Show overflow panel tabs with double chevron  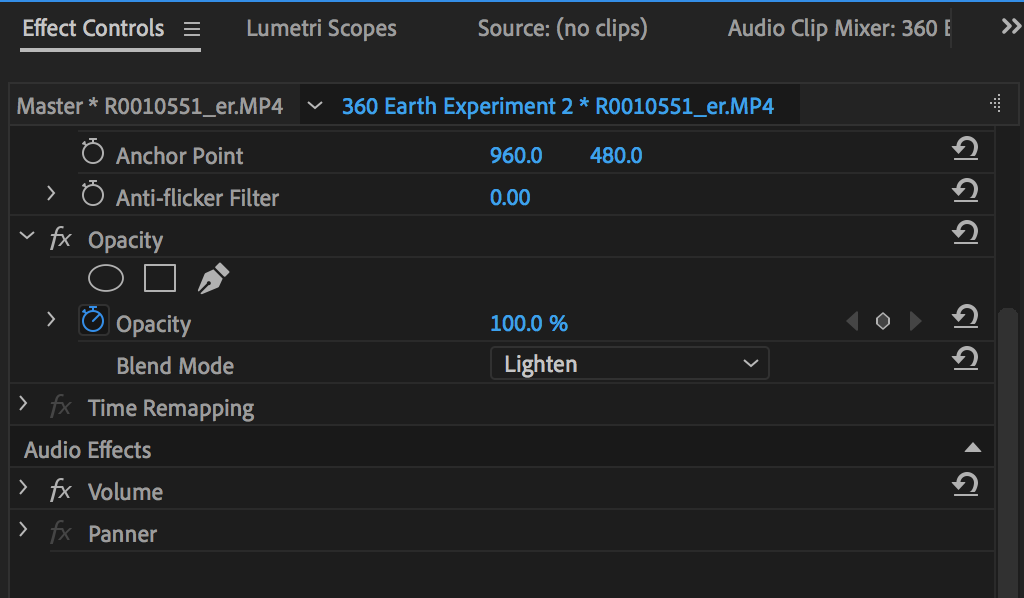click(1011, 28)
